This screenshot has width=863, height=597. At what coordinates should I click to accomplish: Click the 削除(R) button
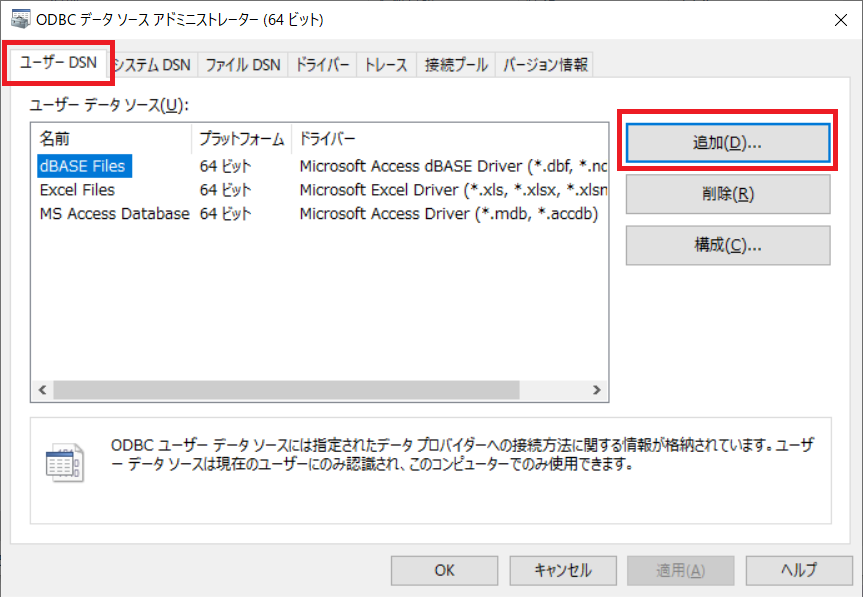(x=728, y=194)
